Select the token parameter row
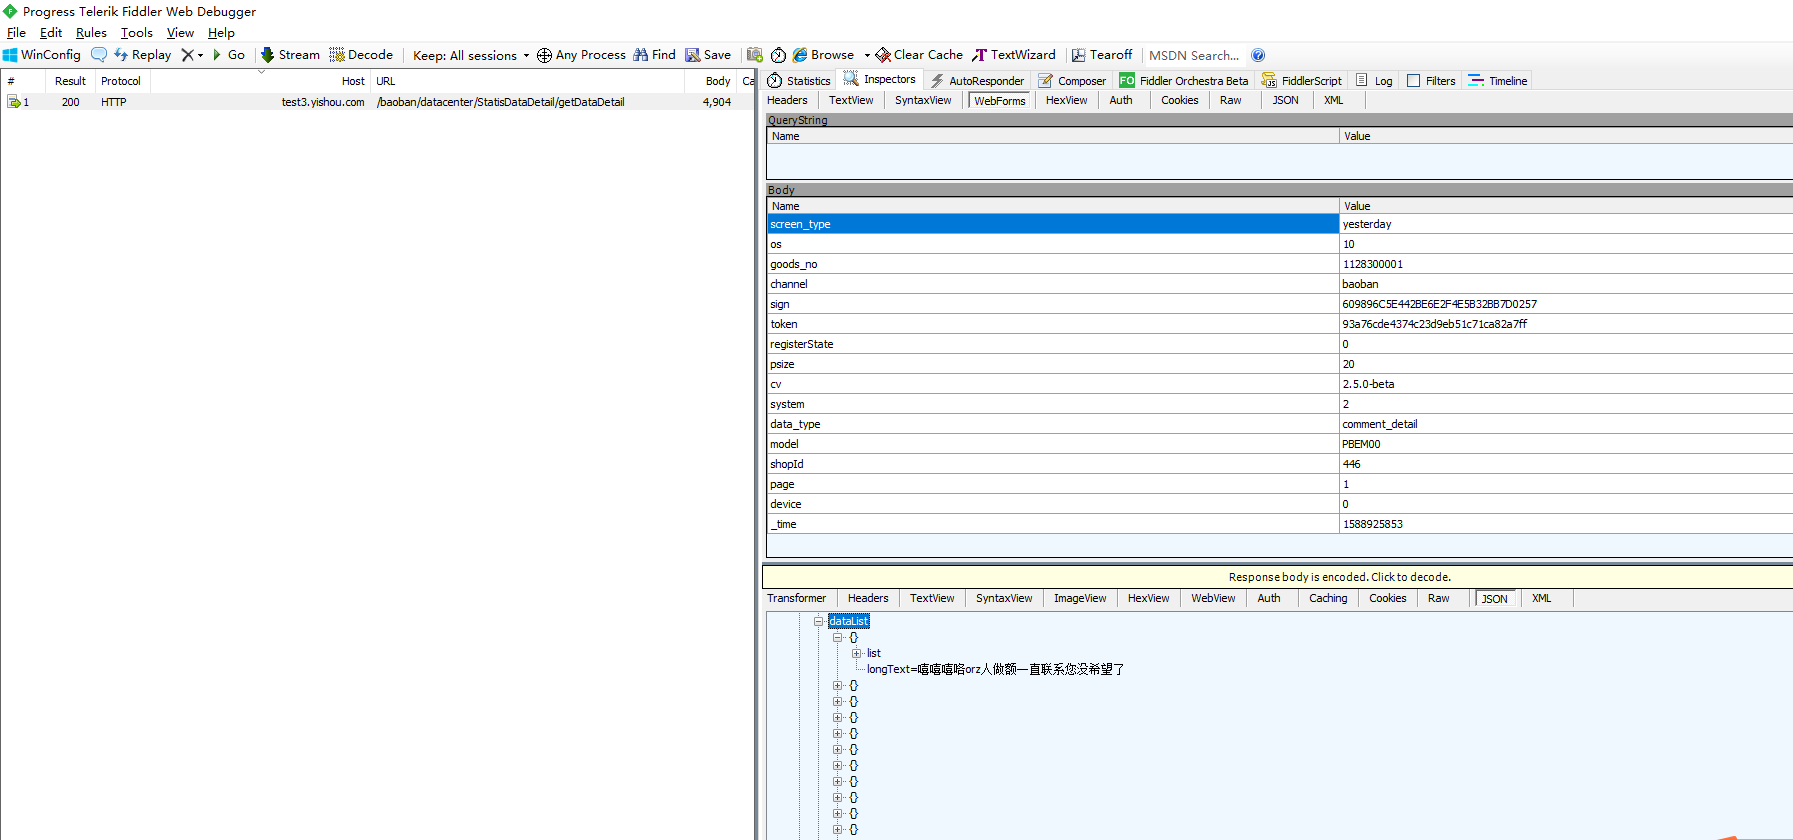 pos(1279,324)
